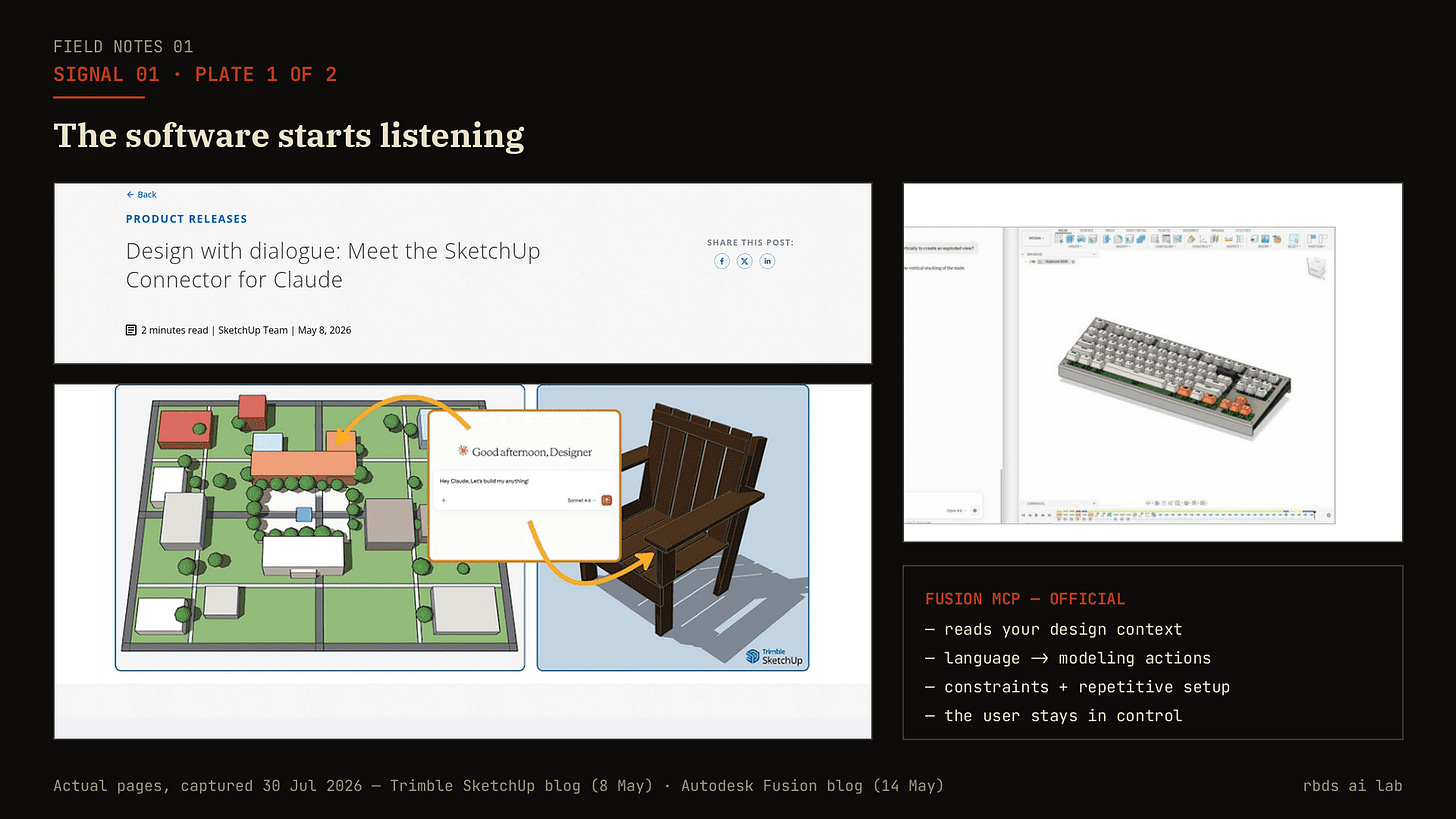
Task: Click 'FUSION MCP — OFFICIAL' heading
Action: (x=1025, y=599)
